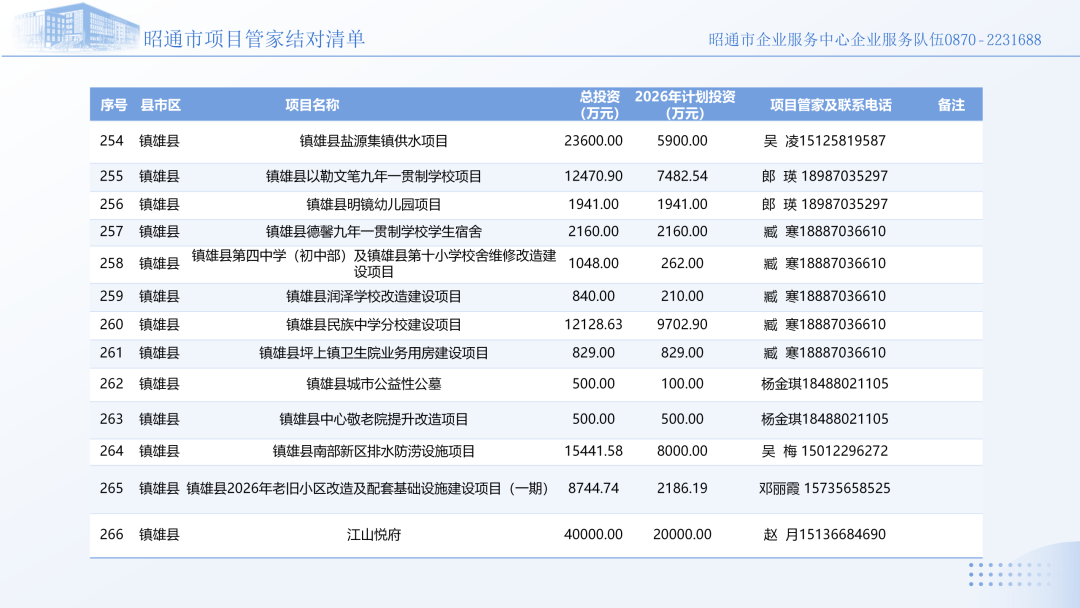Click the 备注 column header
This screenshot has width=1080, height=608.
coord(951,105)
